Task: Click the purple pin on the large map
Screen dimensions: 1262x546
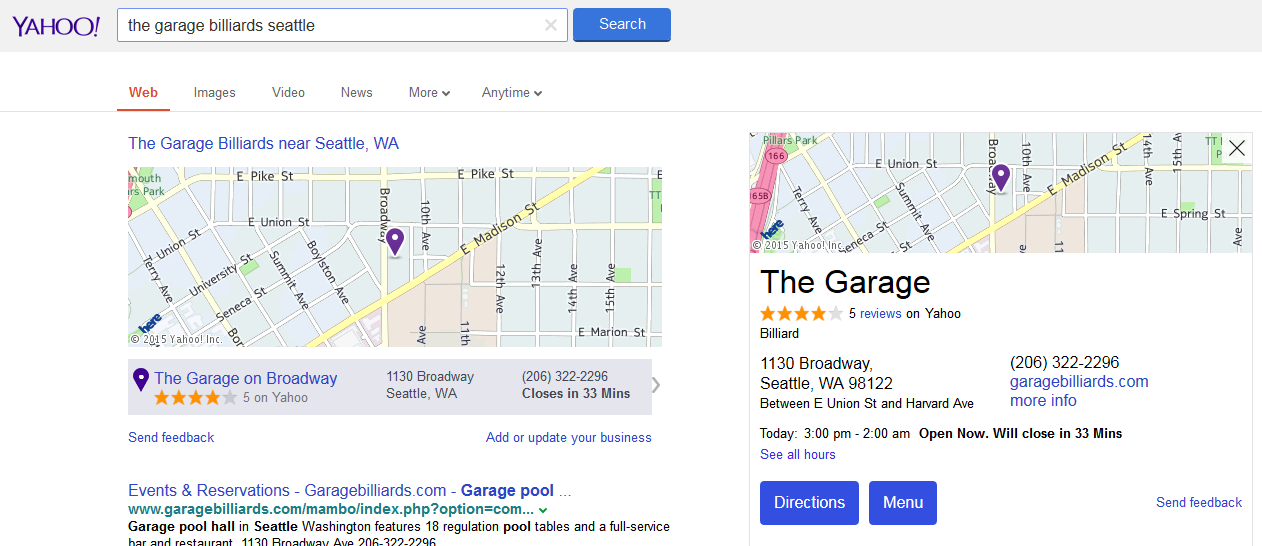Action: point(395,241)
